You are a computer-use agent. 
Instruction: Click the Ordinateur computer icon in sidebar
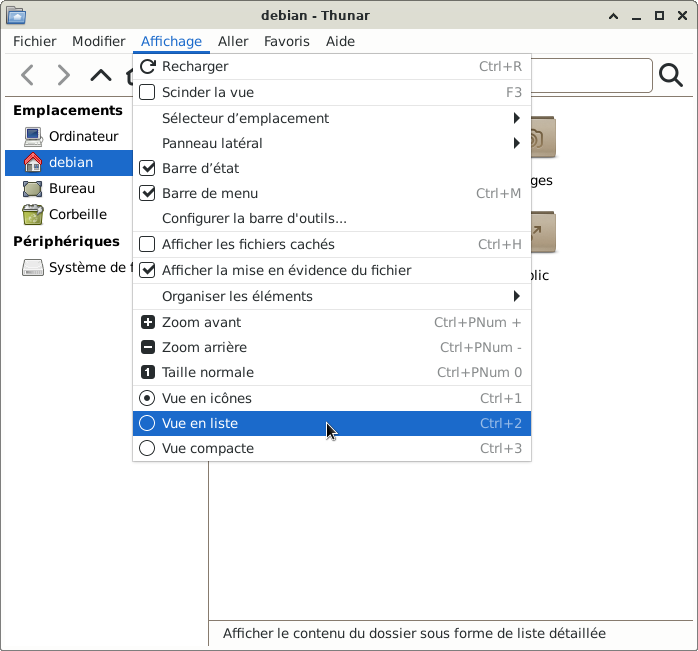click(33, 137)
